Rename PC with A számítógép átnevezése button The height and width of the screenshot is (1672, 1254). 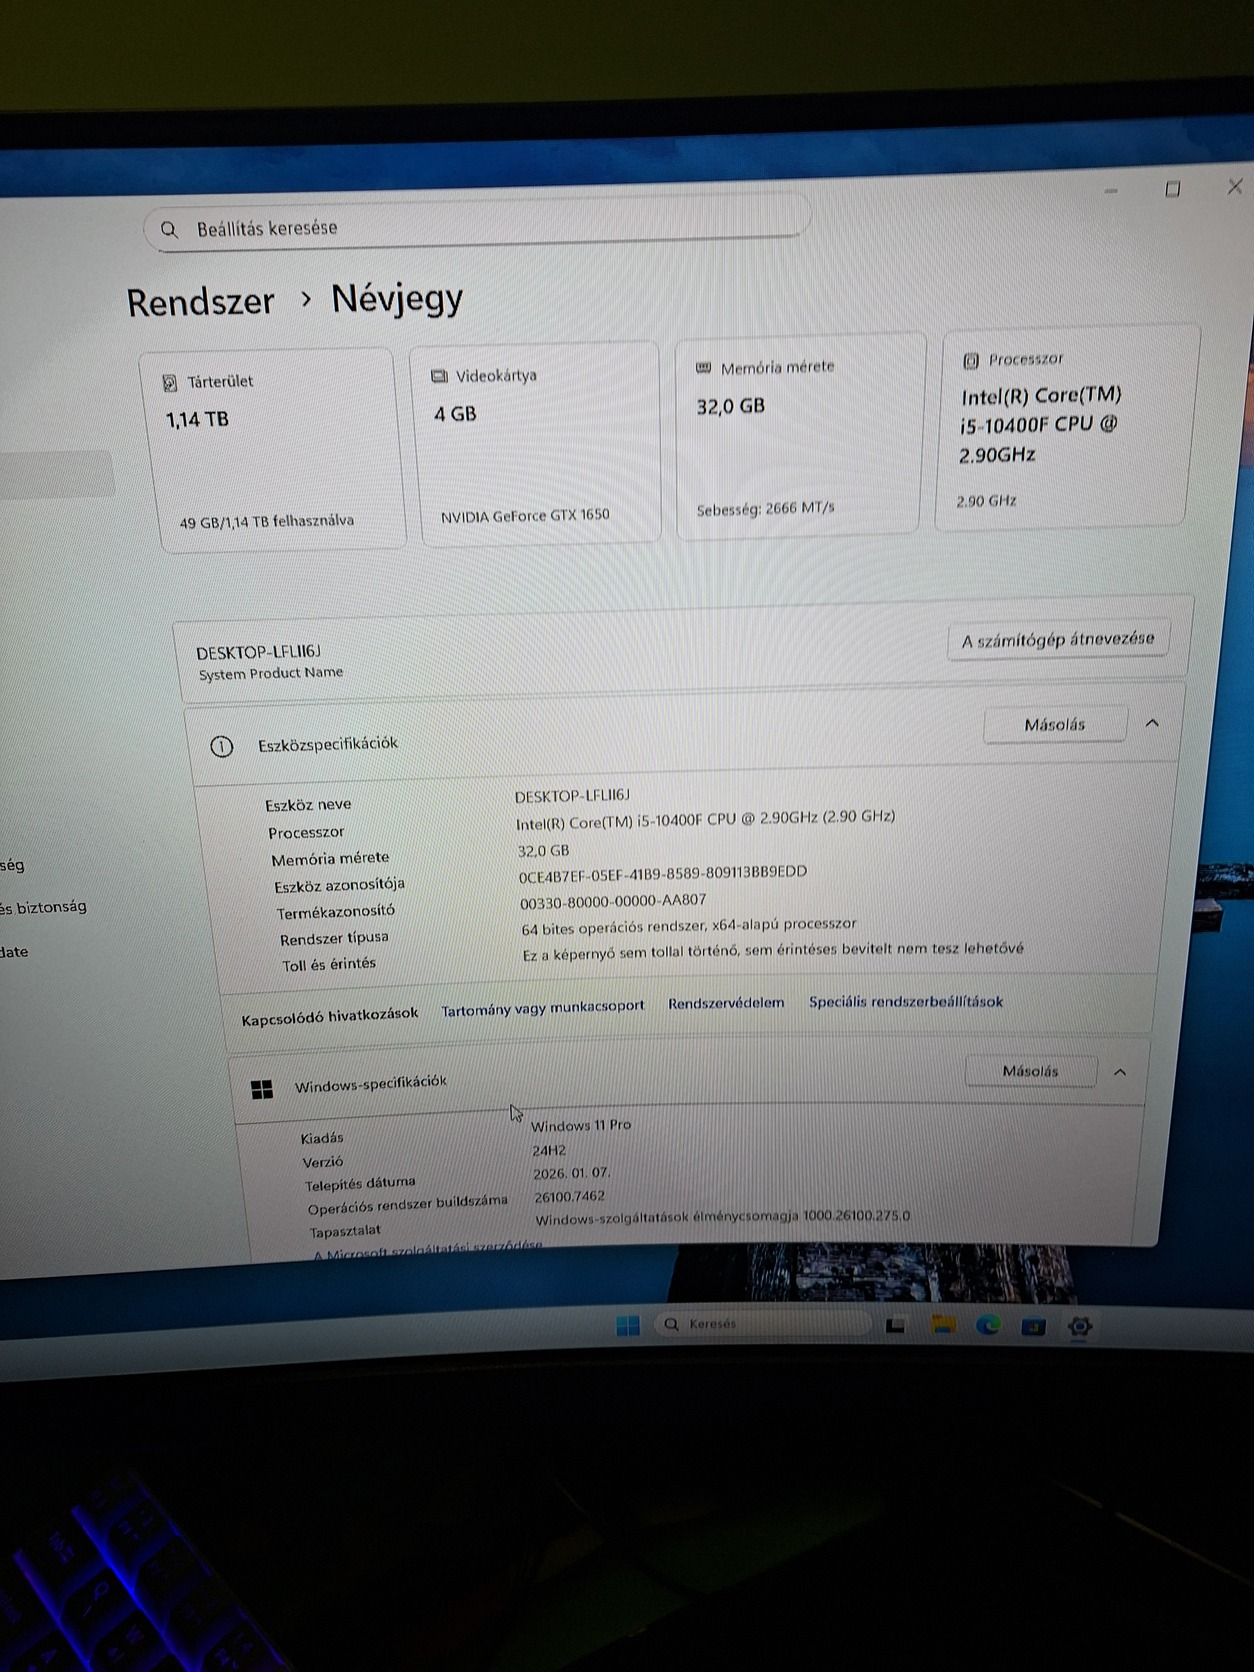[1058, 640]
